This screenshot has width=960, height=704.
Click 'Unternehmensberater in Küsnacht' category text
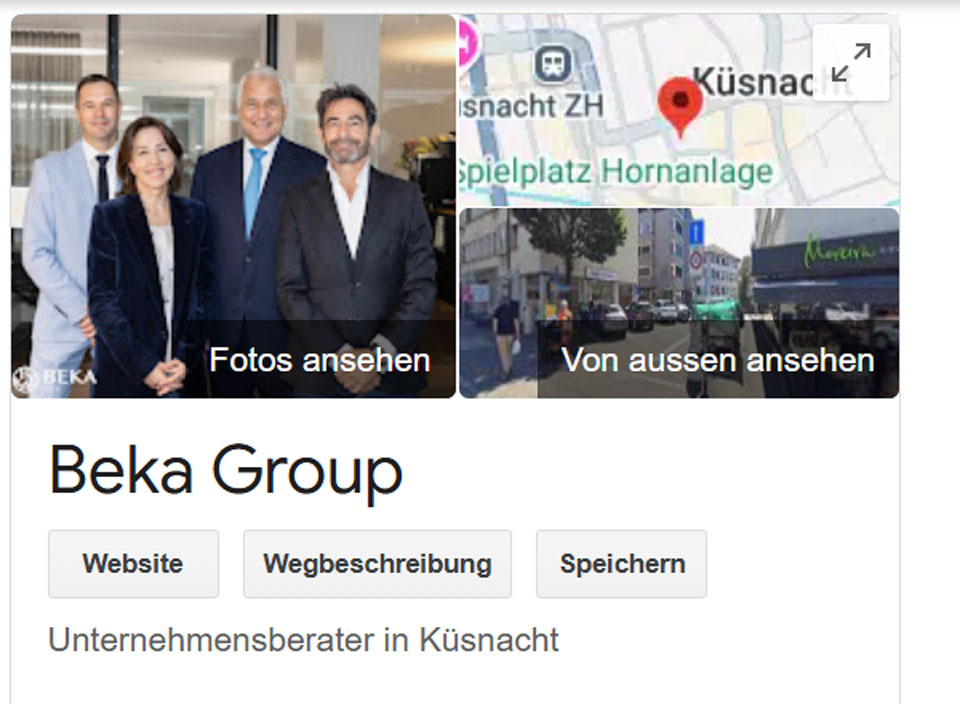pyautogui.click(x=303, y=640)
